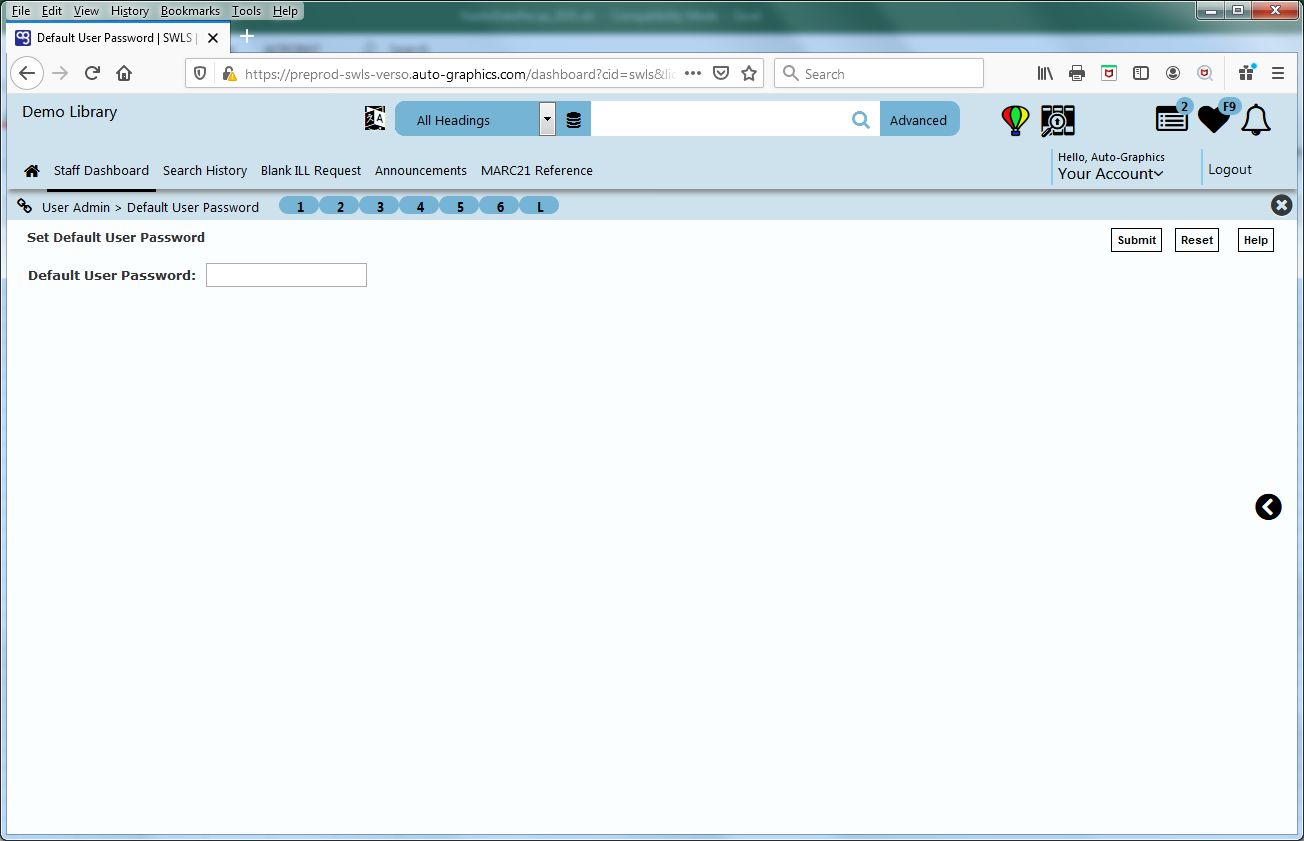Select breadcrumb pill 1
The height and width of the screenshot is (841, 1304).
click(300, 206)
